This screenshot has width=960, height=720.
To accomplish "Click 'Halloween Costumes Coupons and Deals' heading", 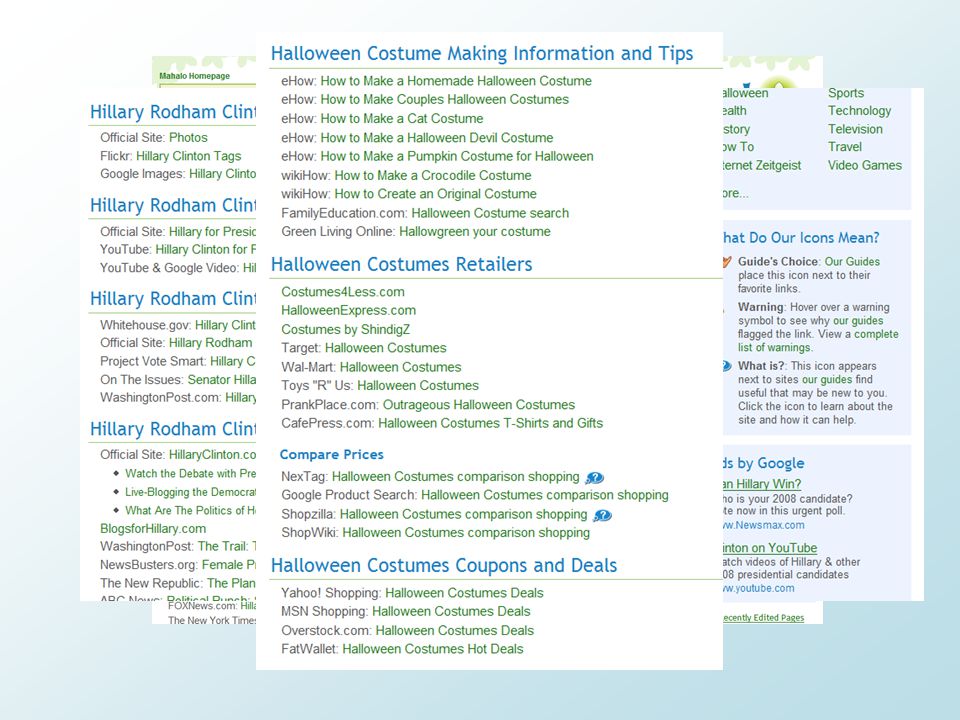I will pyautogui.click(x=444, y=566).
